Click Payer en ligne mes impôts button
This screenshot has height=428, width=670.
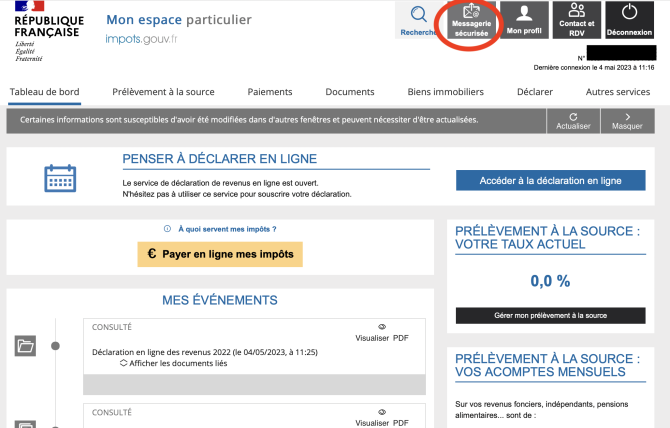(220, 254)
